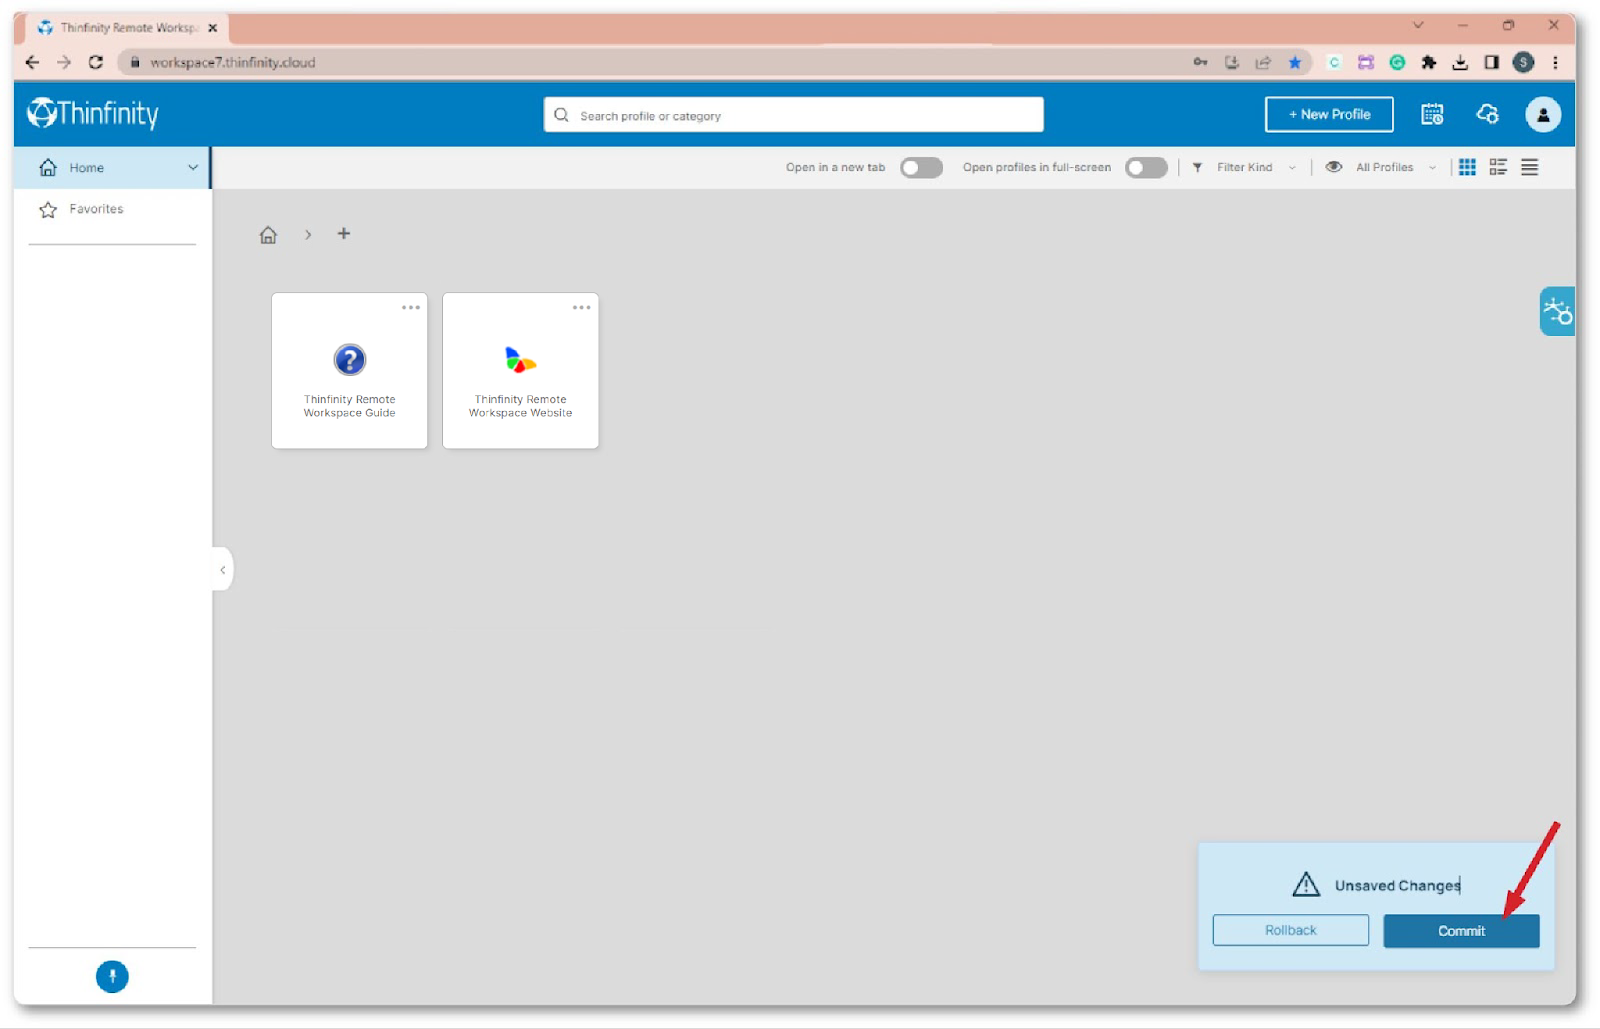
Task: Switch to large grid view
Action: [1467, 167]
